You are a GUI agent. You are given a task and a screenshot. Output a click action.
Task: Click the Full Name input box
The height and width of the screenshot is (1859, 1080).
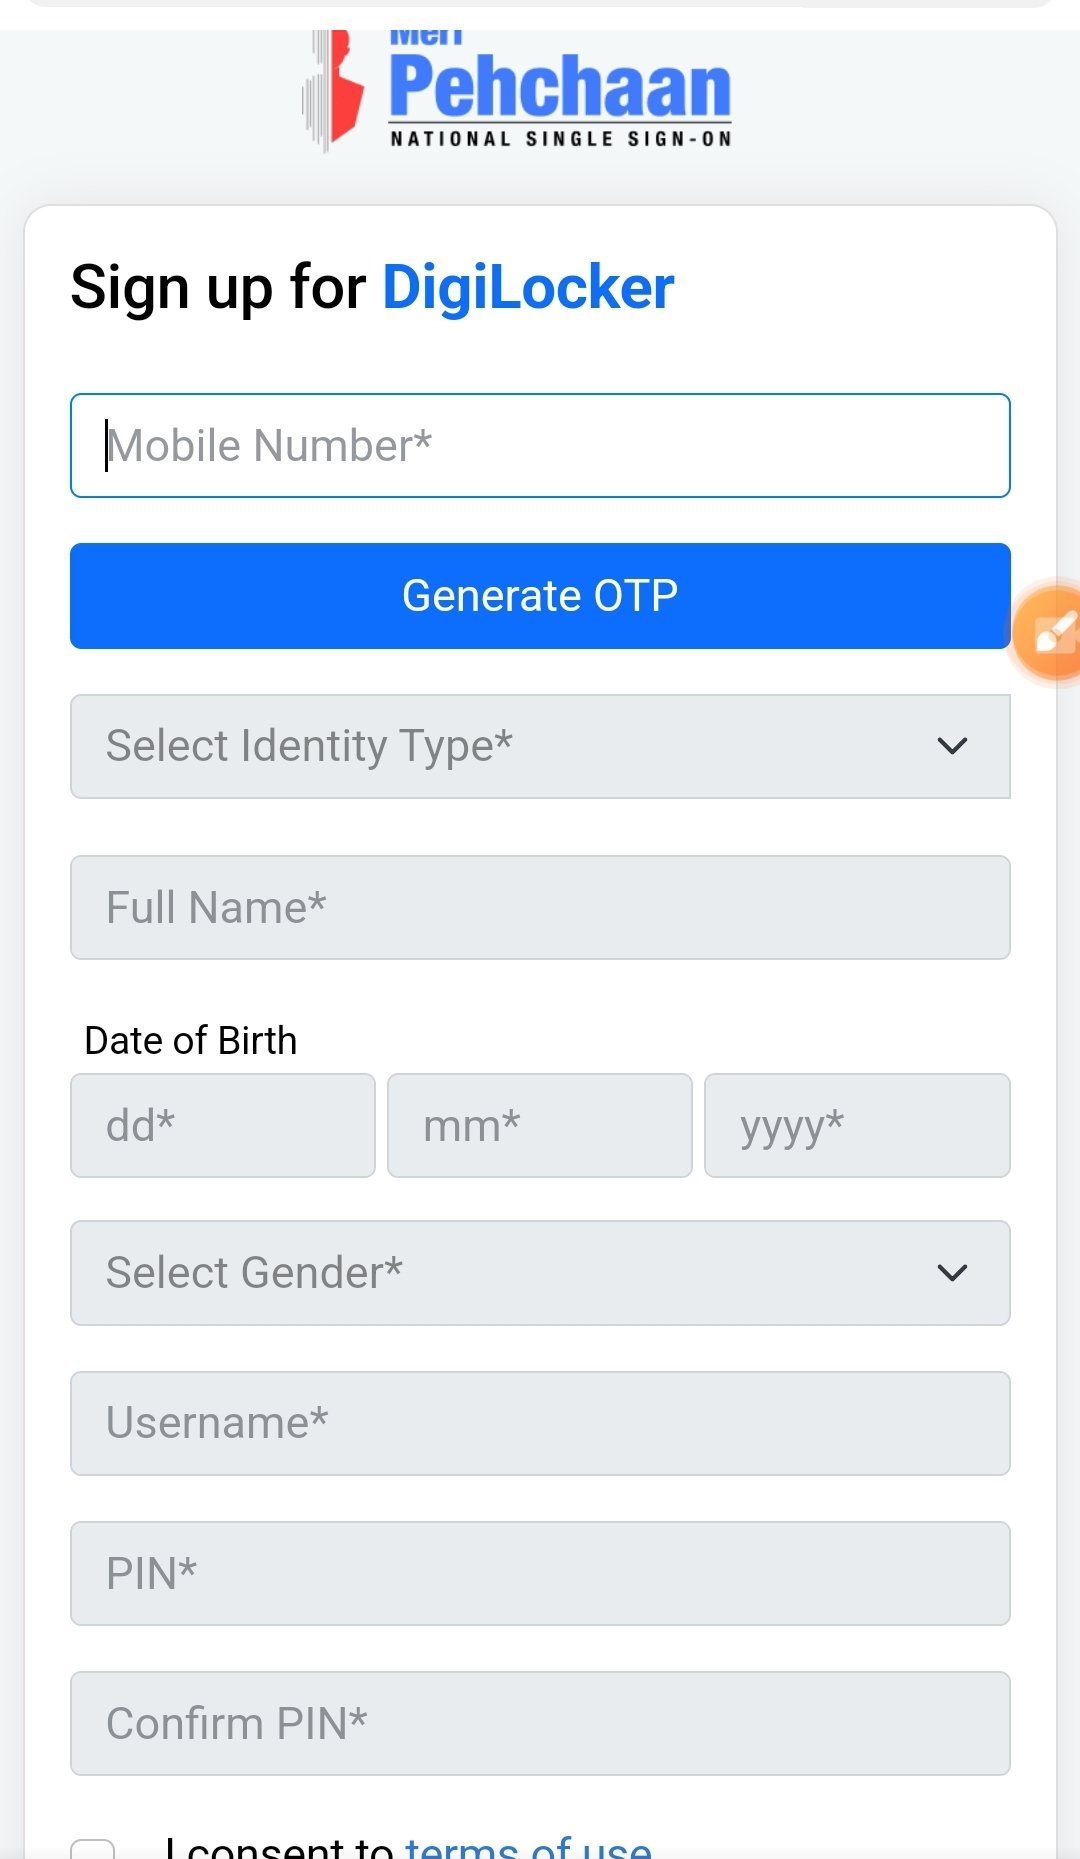(540, 908)
